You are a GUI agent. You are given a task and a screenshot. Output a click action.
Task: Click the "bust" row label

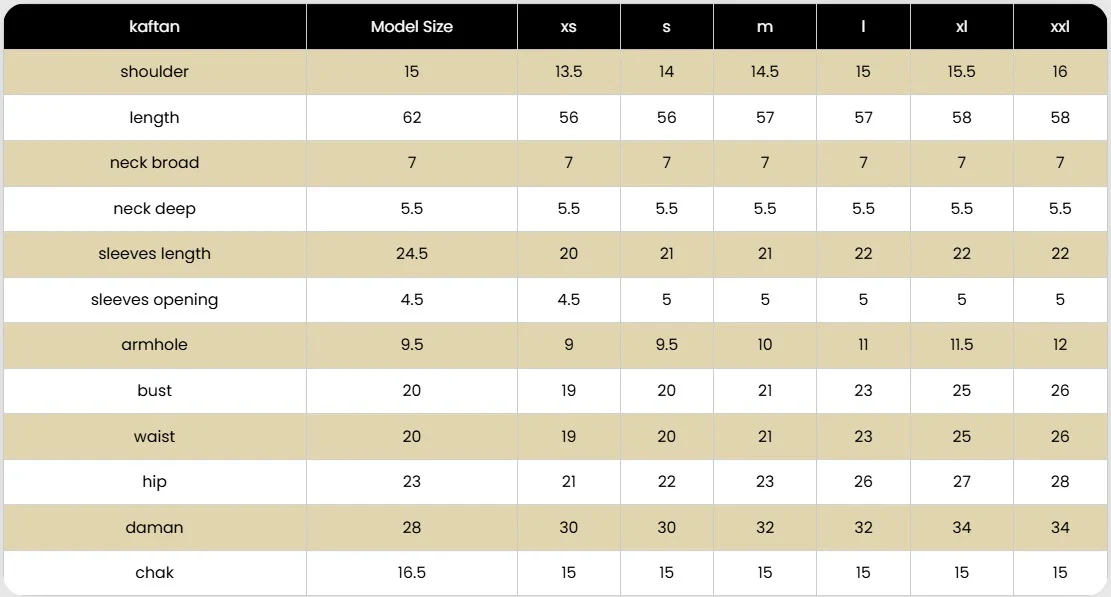155,391
